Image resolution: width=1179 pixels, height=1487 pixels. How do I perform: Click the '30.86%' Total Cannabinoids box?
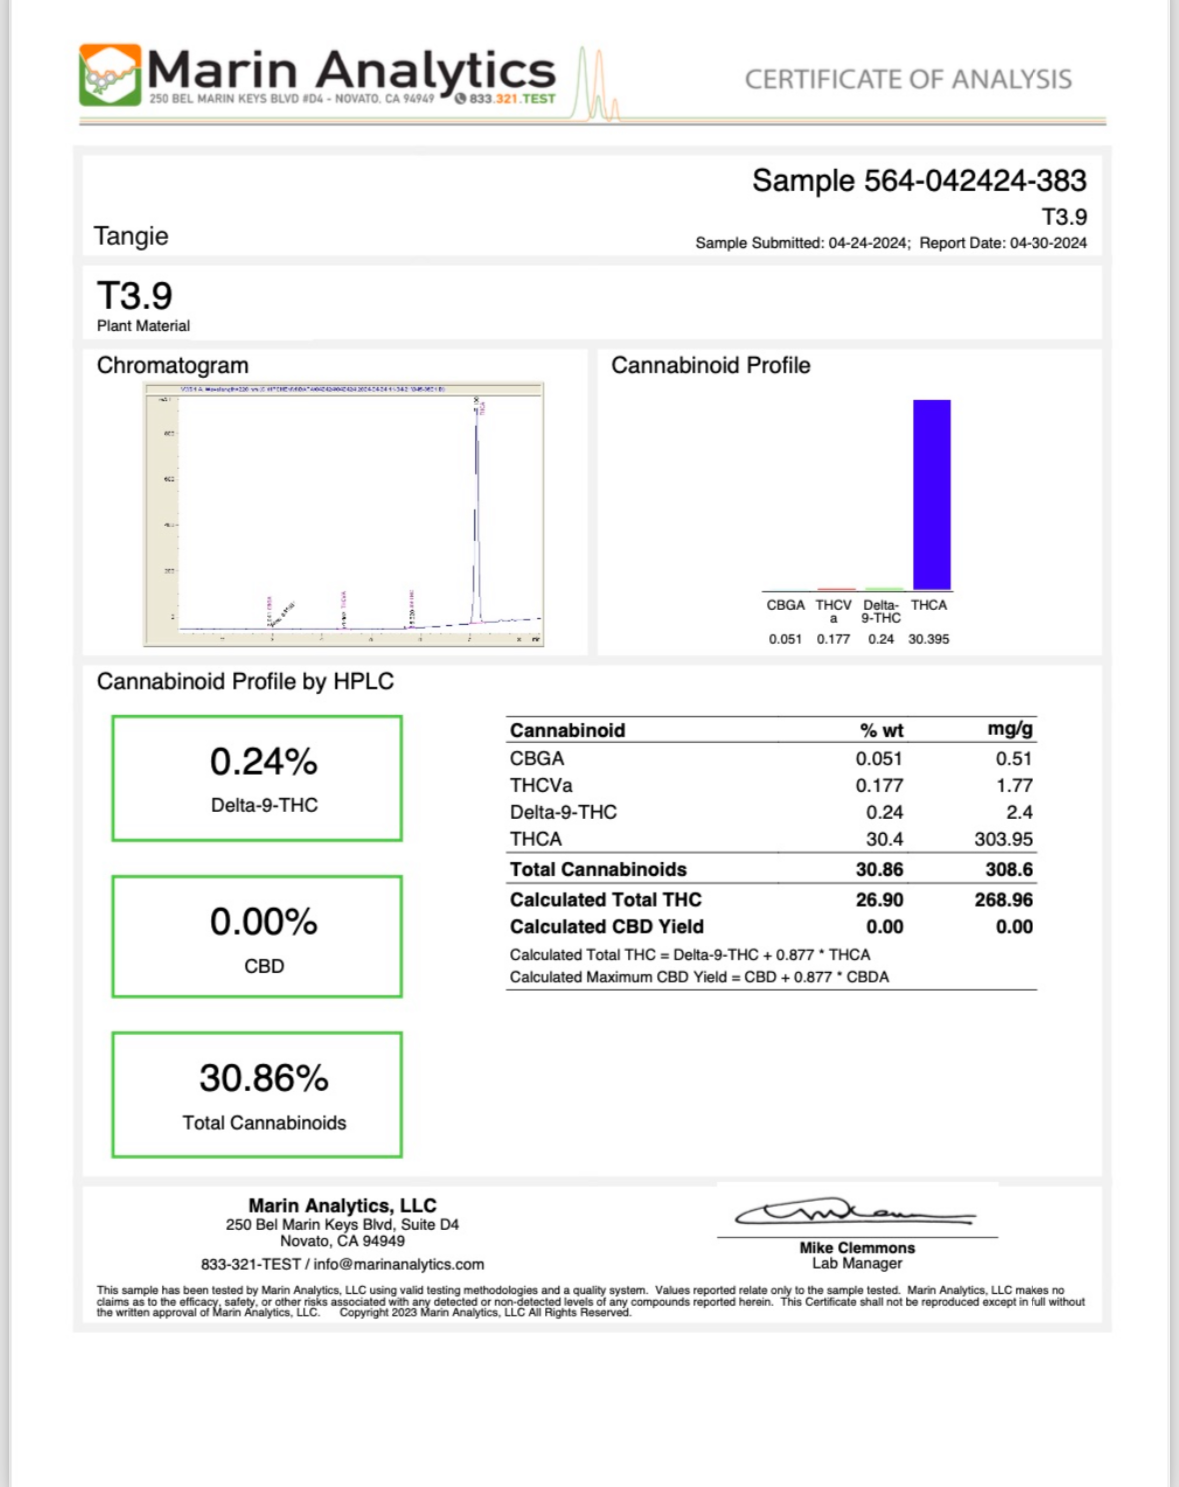tap(257, 1095)
